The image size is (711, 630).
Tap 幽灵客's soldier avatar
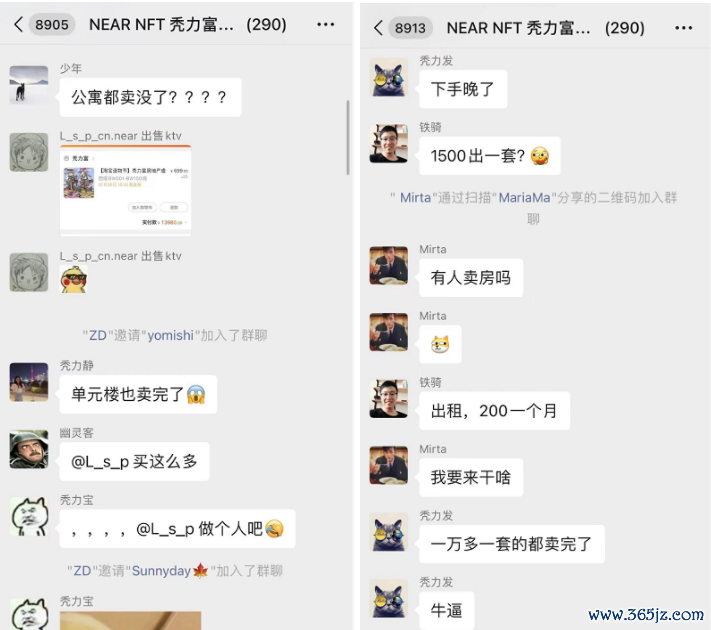[x=29, y=449]
